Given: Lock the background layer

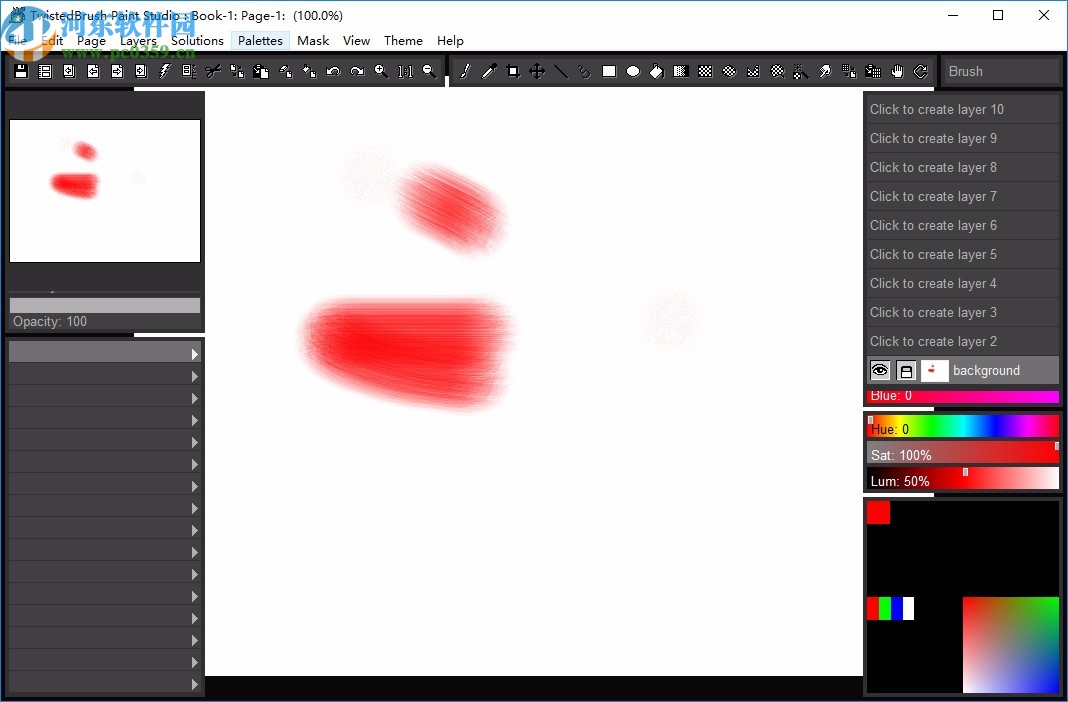Looking at the screenshot, I should [905, 370].
